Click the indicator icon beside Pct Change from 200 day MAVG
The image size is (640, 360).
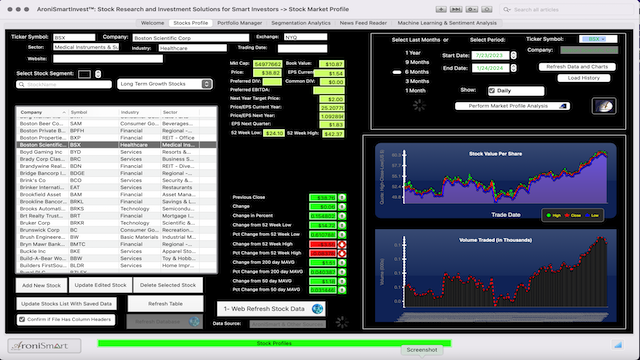pos(342,272)
